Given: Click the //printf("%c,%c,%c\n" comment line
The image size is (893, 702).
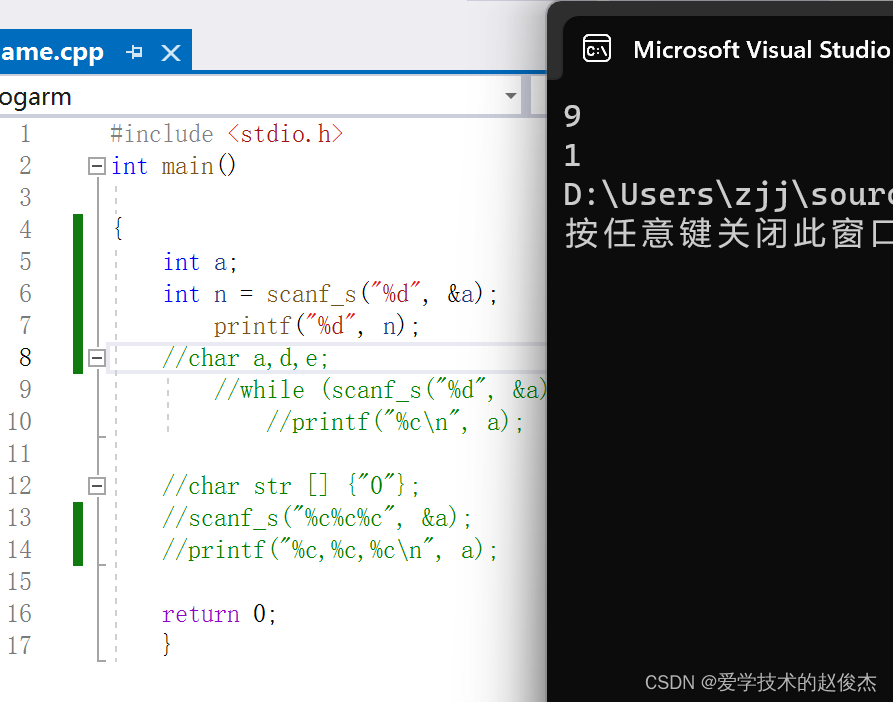Looking at the screenshot, I should (x=329, y=550).
